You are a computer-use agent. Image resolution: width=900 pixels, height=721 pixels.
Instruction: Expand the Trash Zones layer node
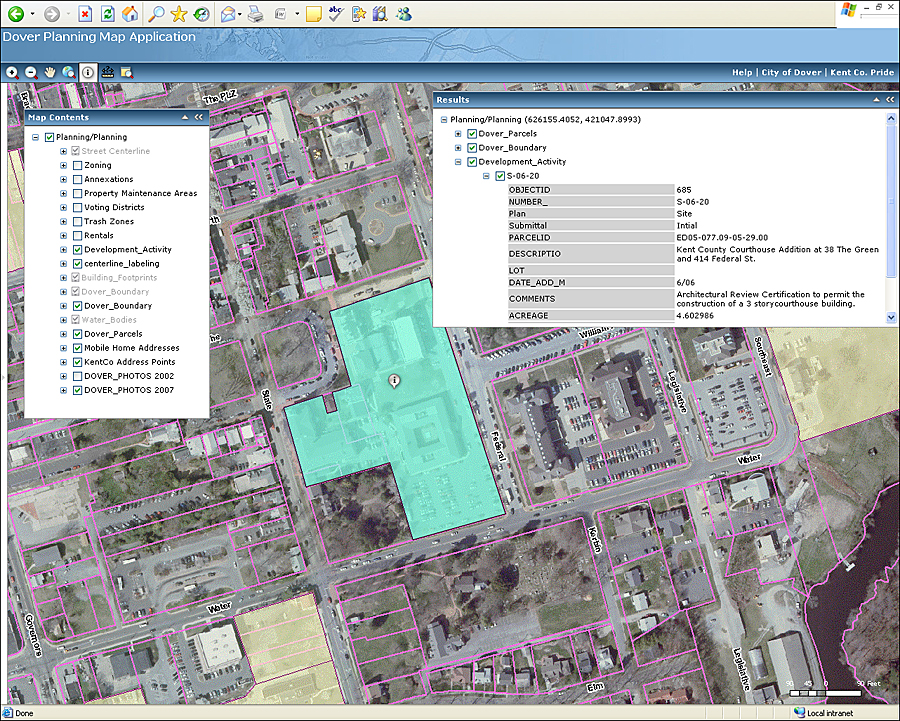coord(64,221)
